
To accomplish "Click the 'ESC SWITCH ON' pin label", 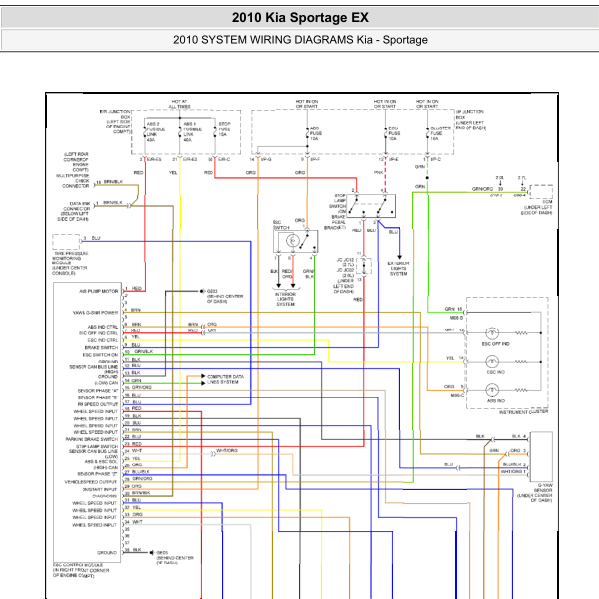I will click(100, 355).
